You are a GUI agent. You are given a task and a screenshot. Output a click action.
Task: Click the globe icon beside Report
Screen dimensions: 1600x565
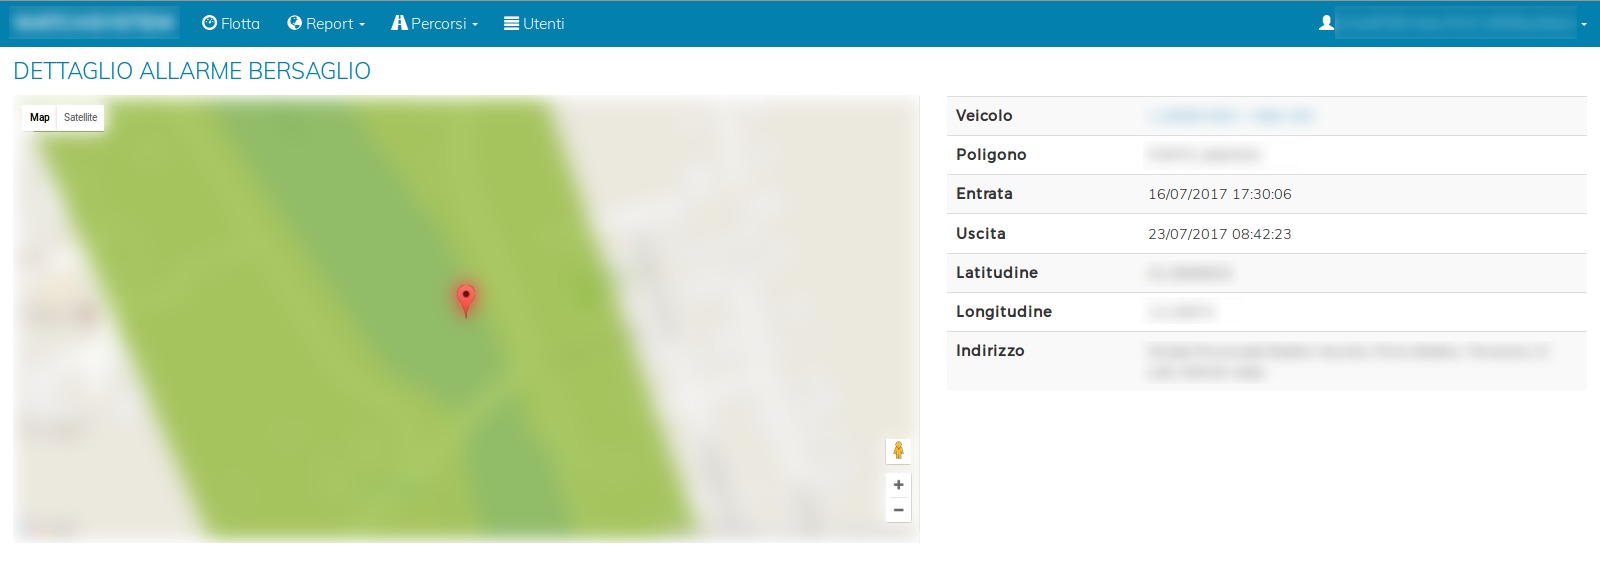(x=294, y=23)
